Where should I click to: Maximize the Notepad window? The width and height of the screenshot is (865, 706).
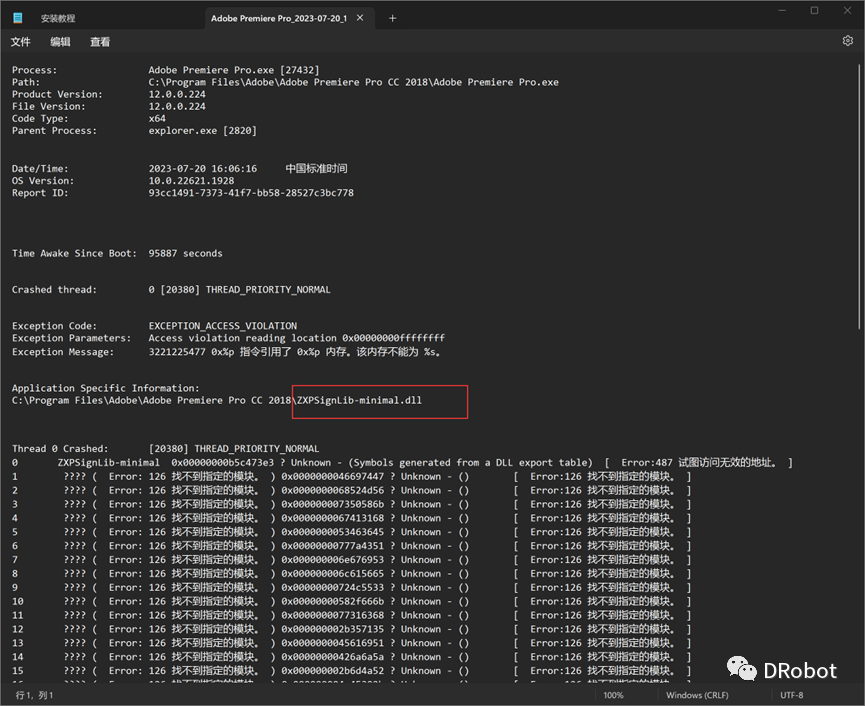(814, 10)
